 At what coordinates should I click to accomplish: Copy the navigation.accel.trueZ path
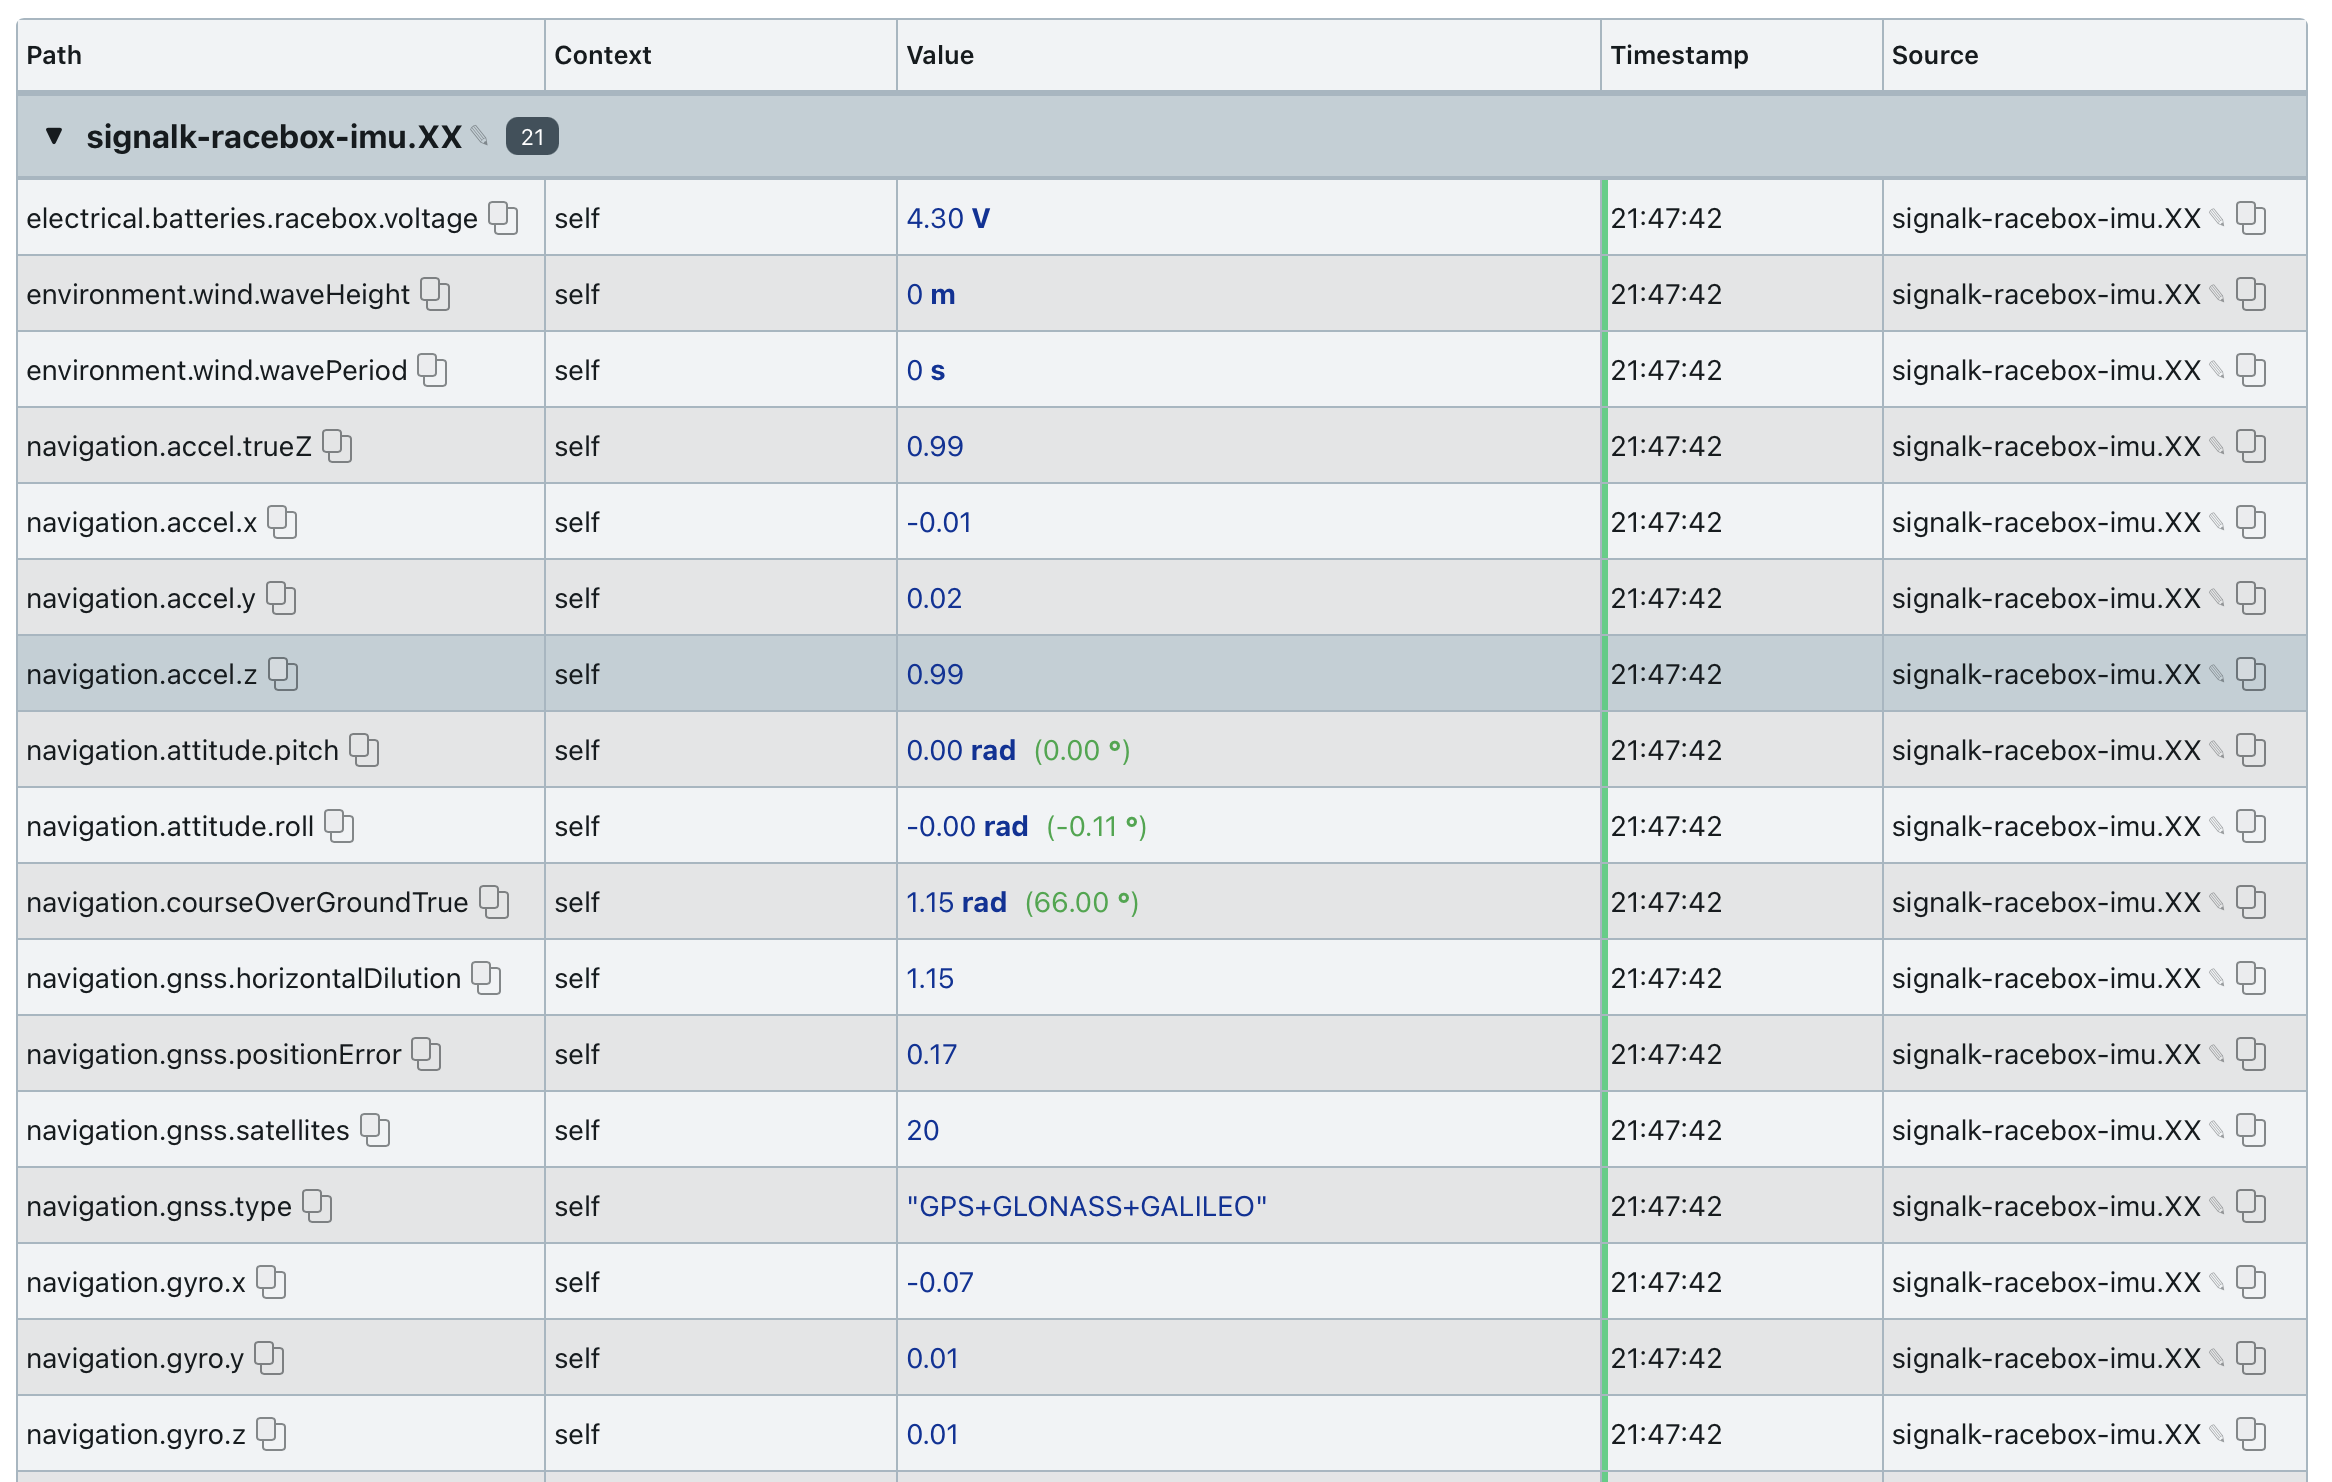pos(337,446)
